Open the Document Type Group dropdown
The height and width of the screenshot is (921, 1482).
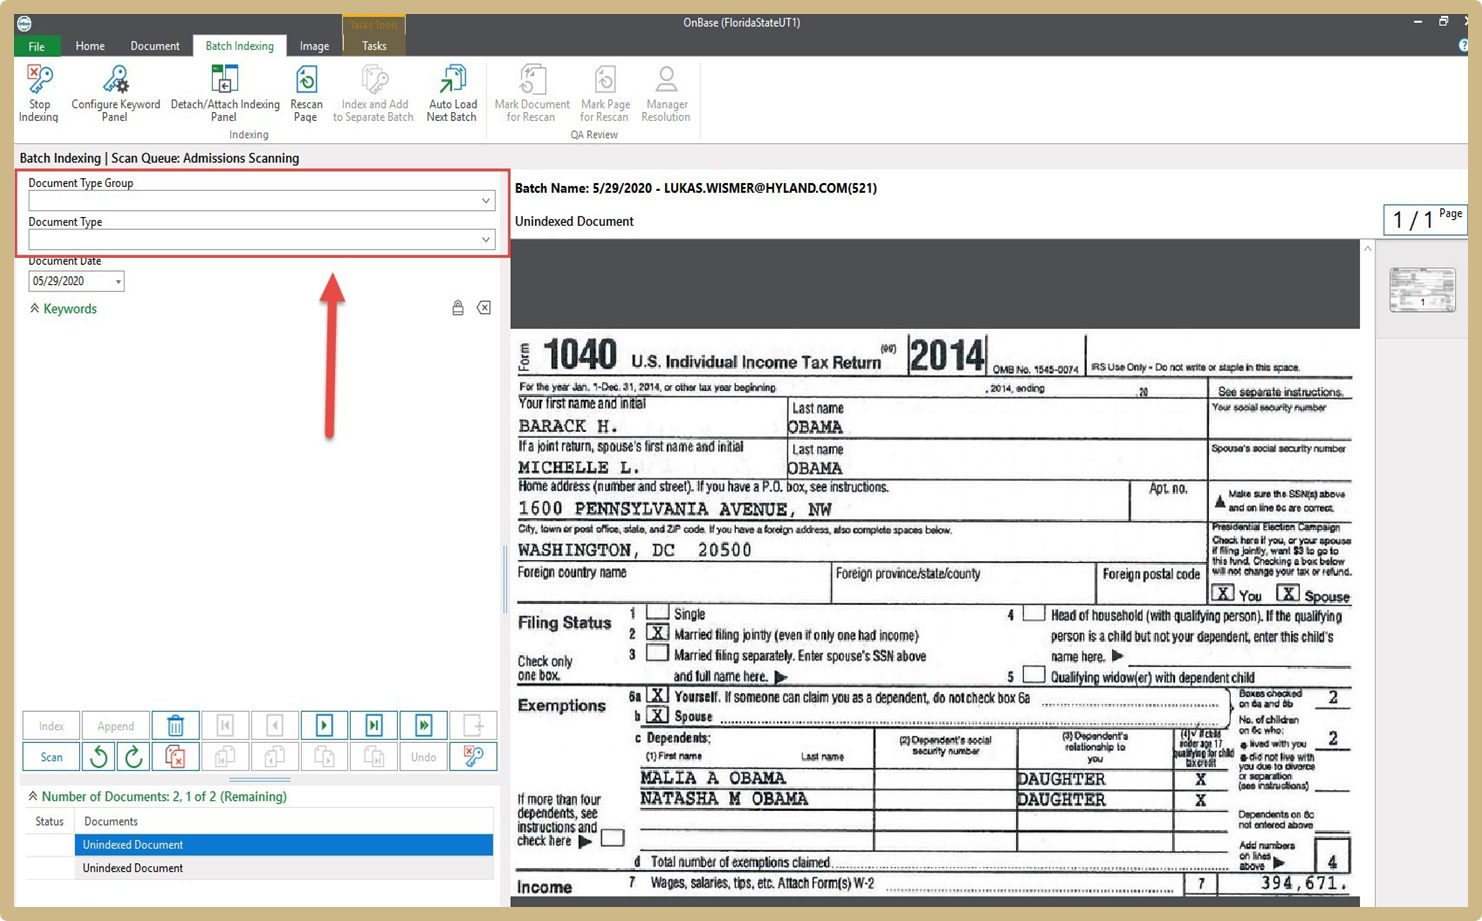[x=485, y=201]
